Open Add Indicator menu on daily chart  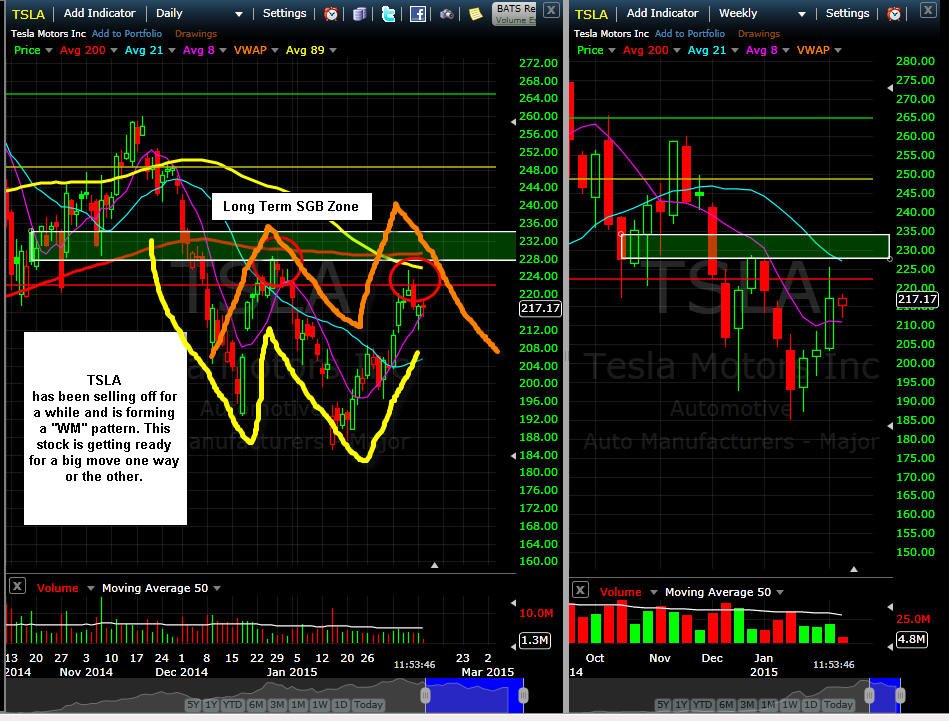click(99, 13)
